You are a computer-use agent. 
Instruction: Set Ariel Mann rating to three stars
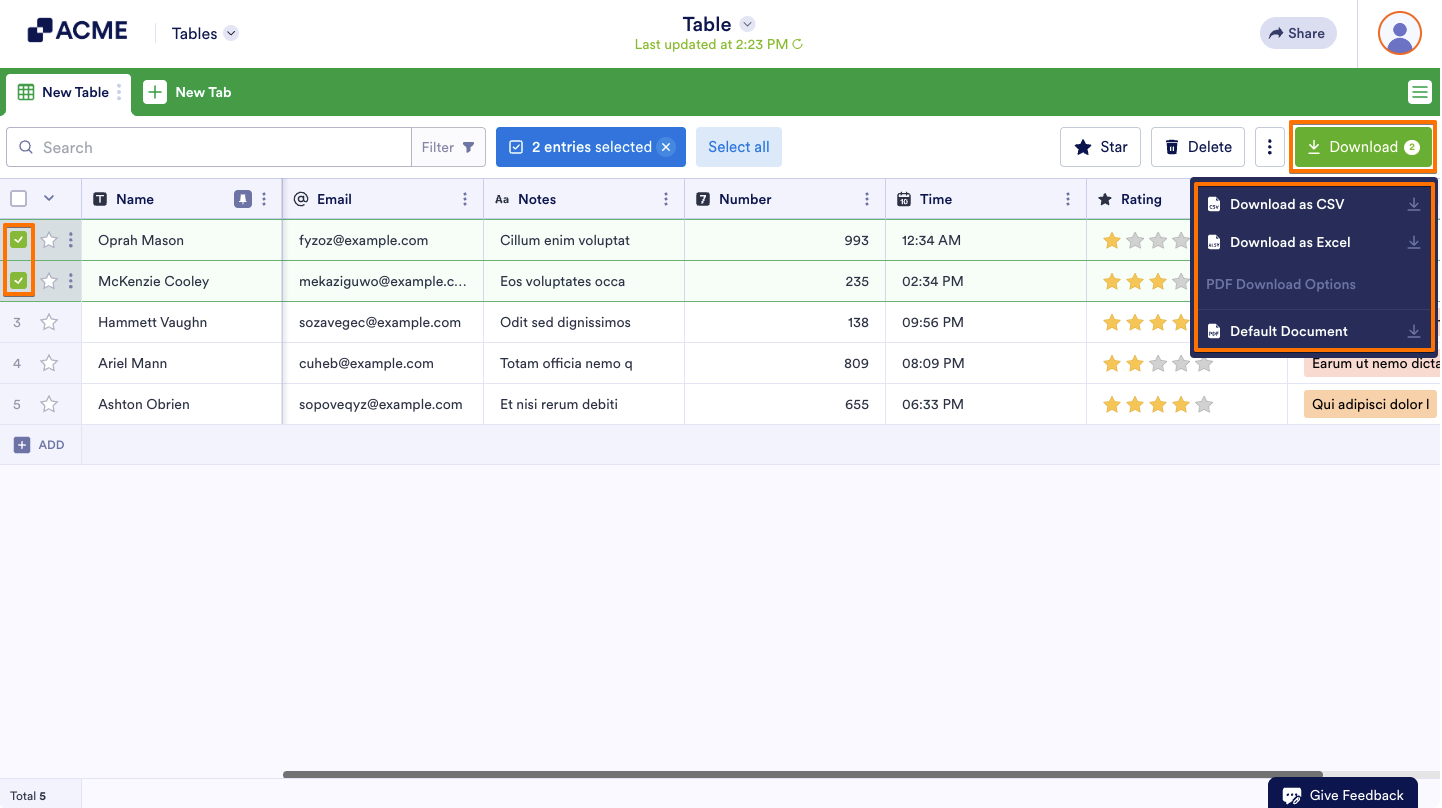tap(1158, 363)
